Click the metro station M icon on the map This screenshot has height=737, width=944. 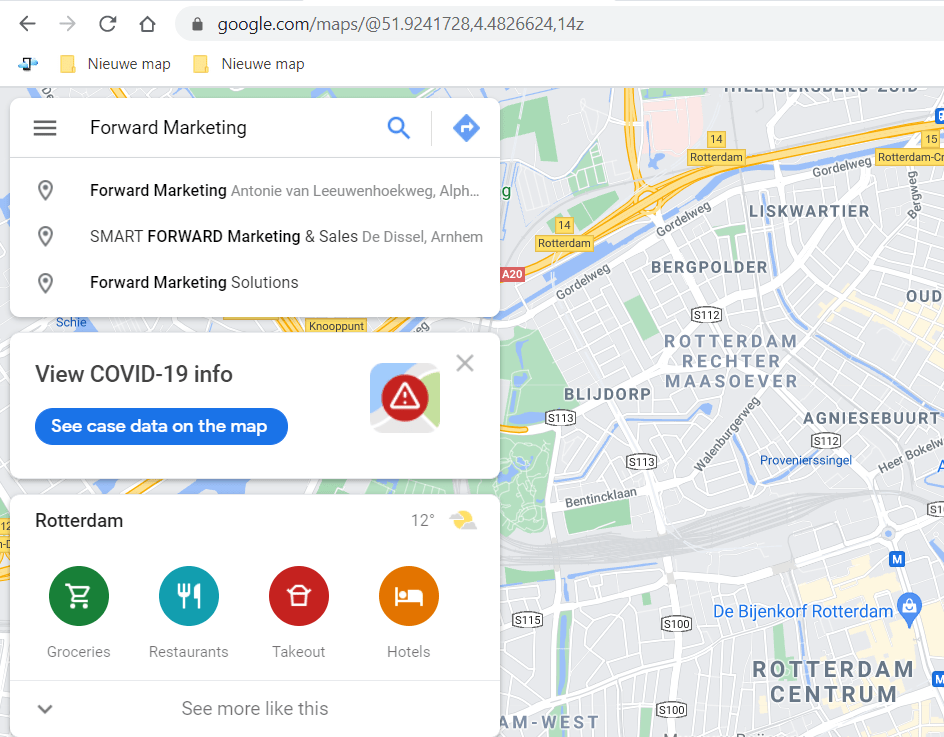click(x=897, y=559)
